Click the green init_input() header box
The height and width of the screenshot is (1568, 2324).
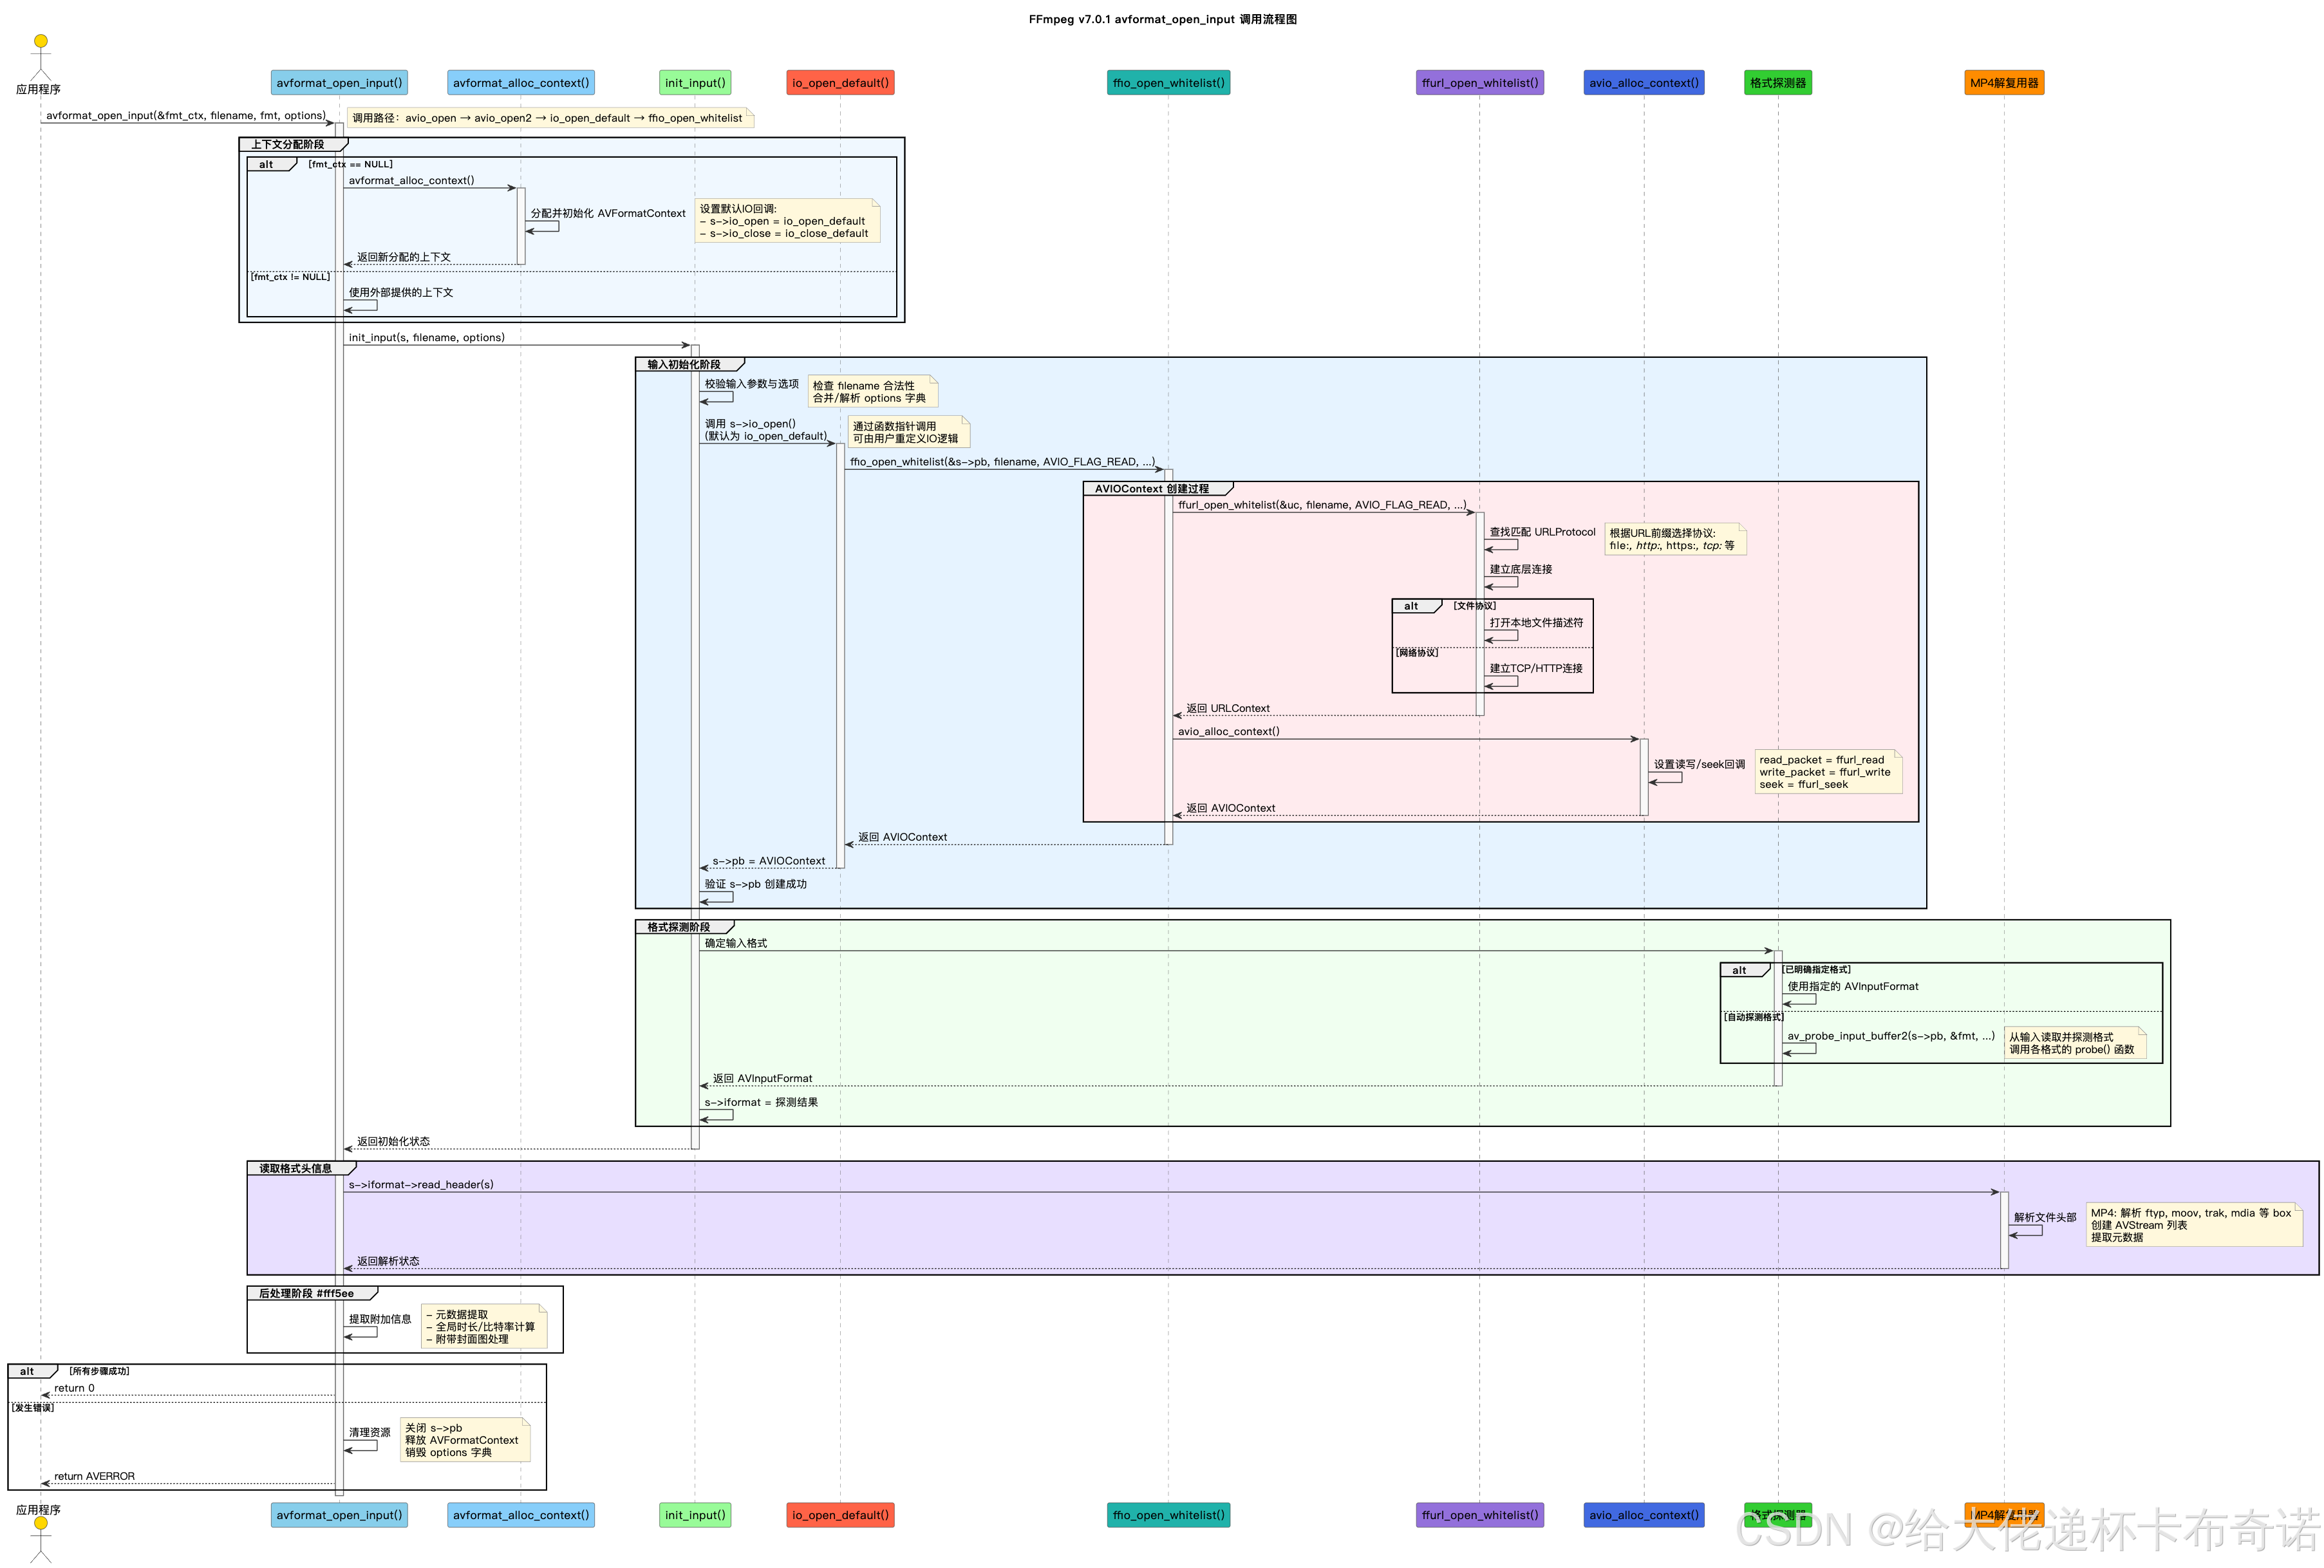coord(695,83)
